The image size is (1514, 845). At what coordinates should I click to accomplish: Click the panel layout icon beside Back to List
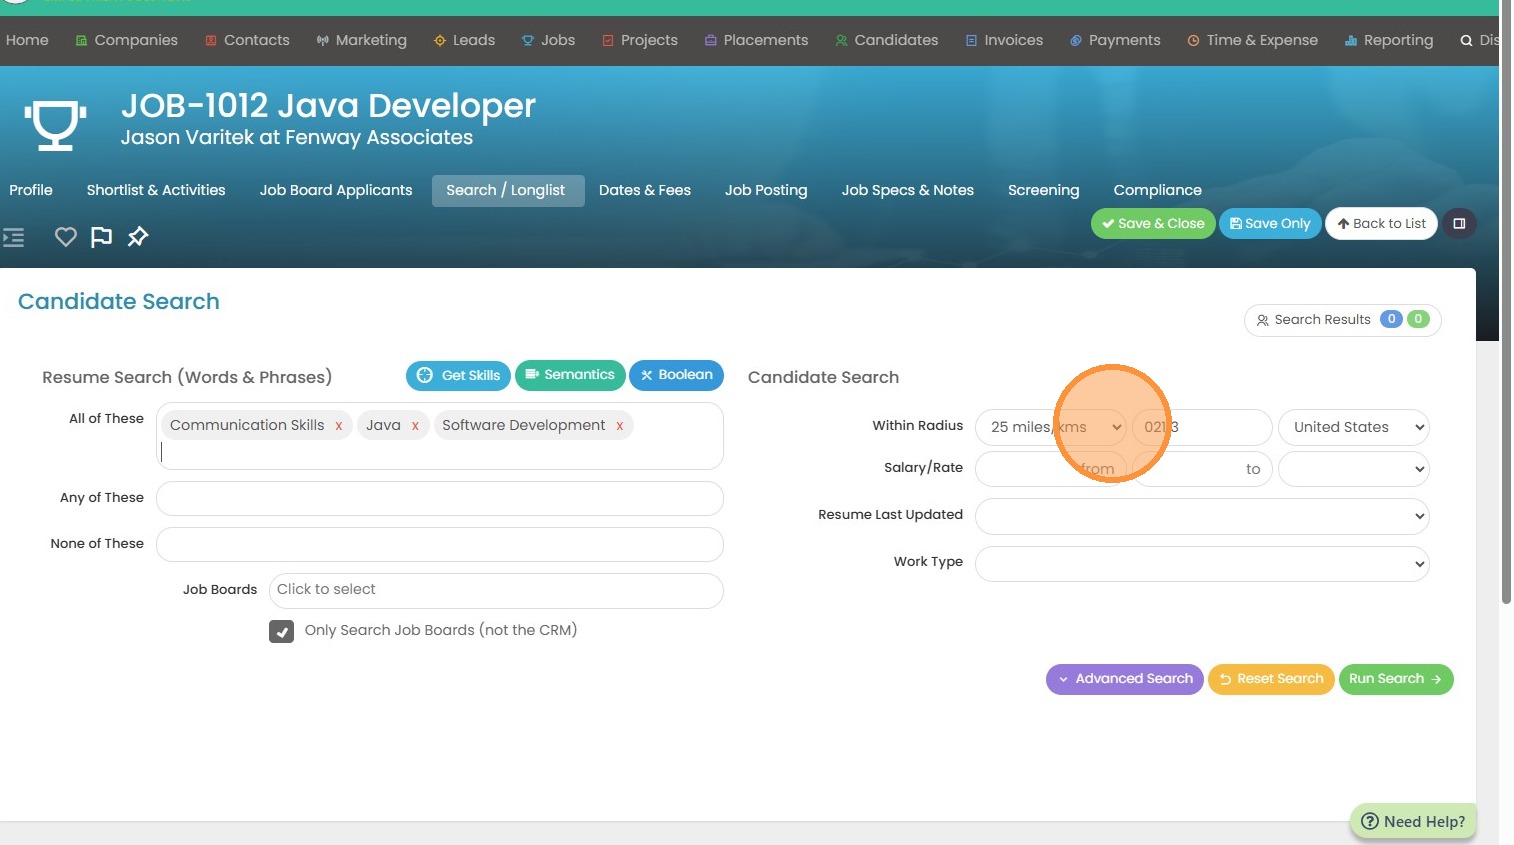pyautogui.click(x=1459, y=224)
